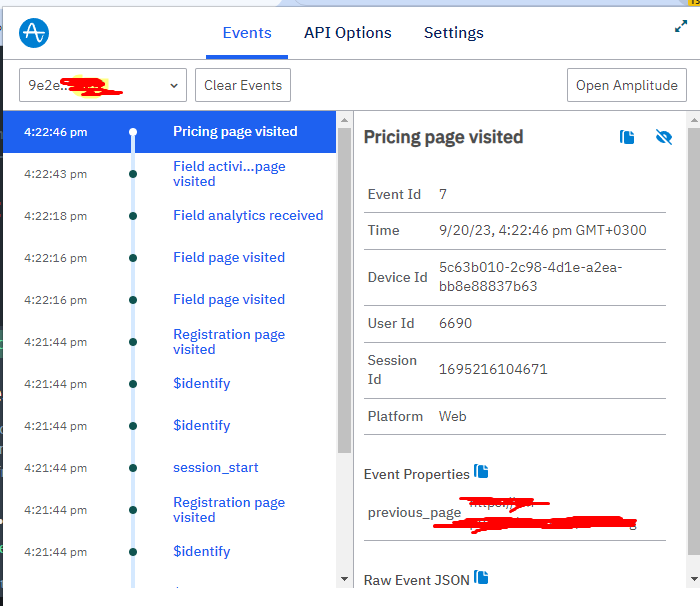Click the details panel scroll down arrow
This screenshot has width=700, height=606.
[694, 579]
